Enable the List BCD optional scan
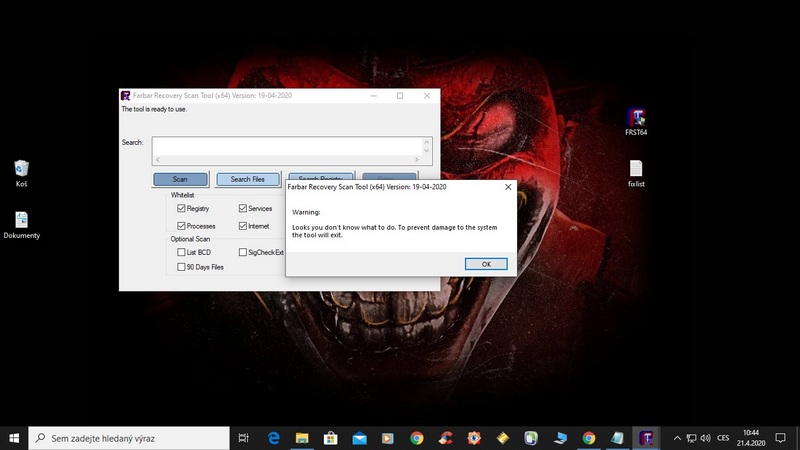 coord(181,252)
